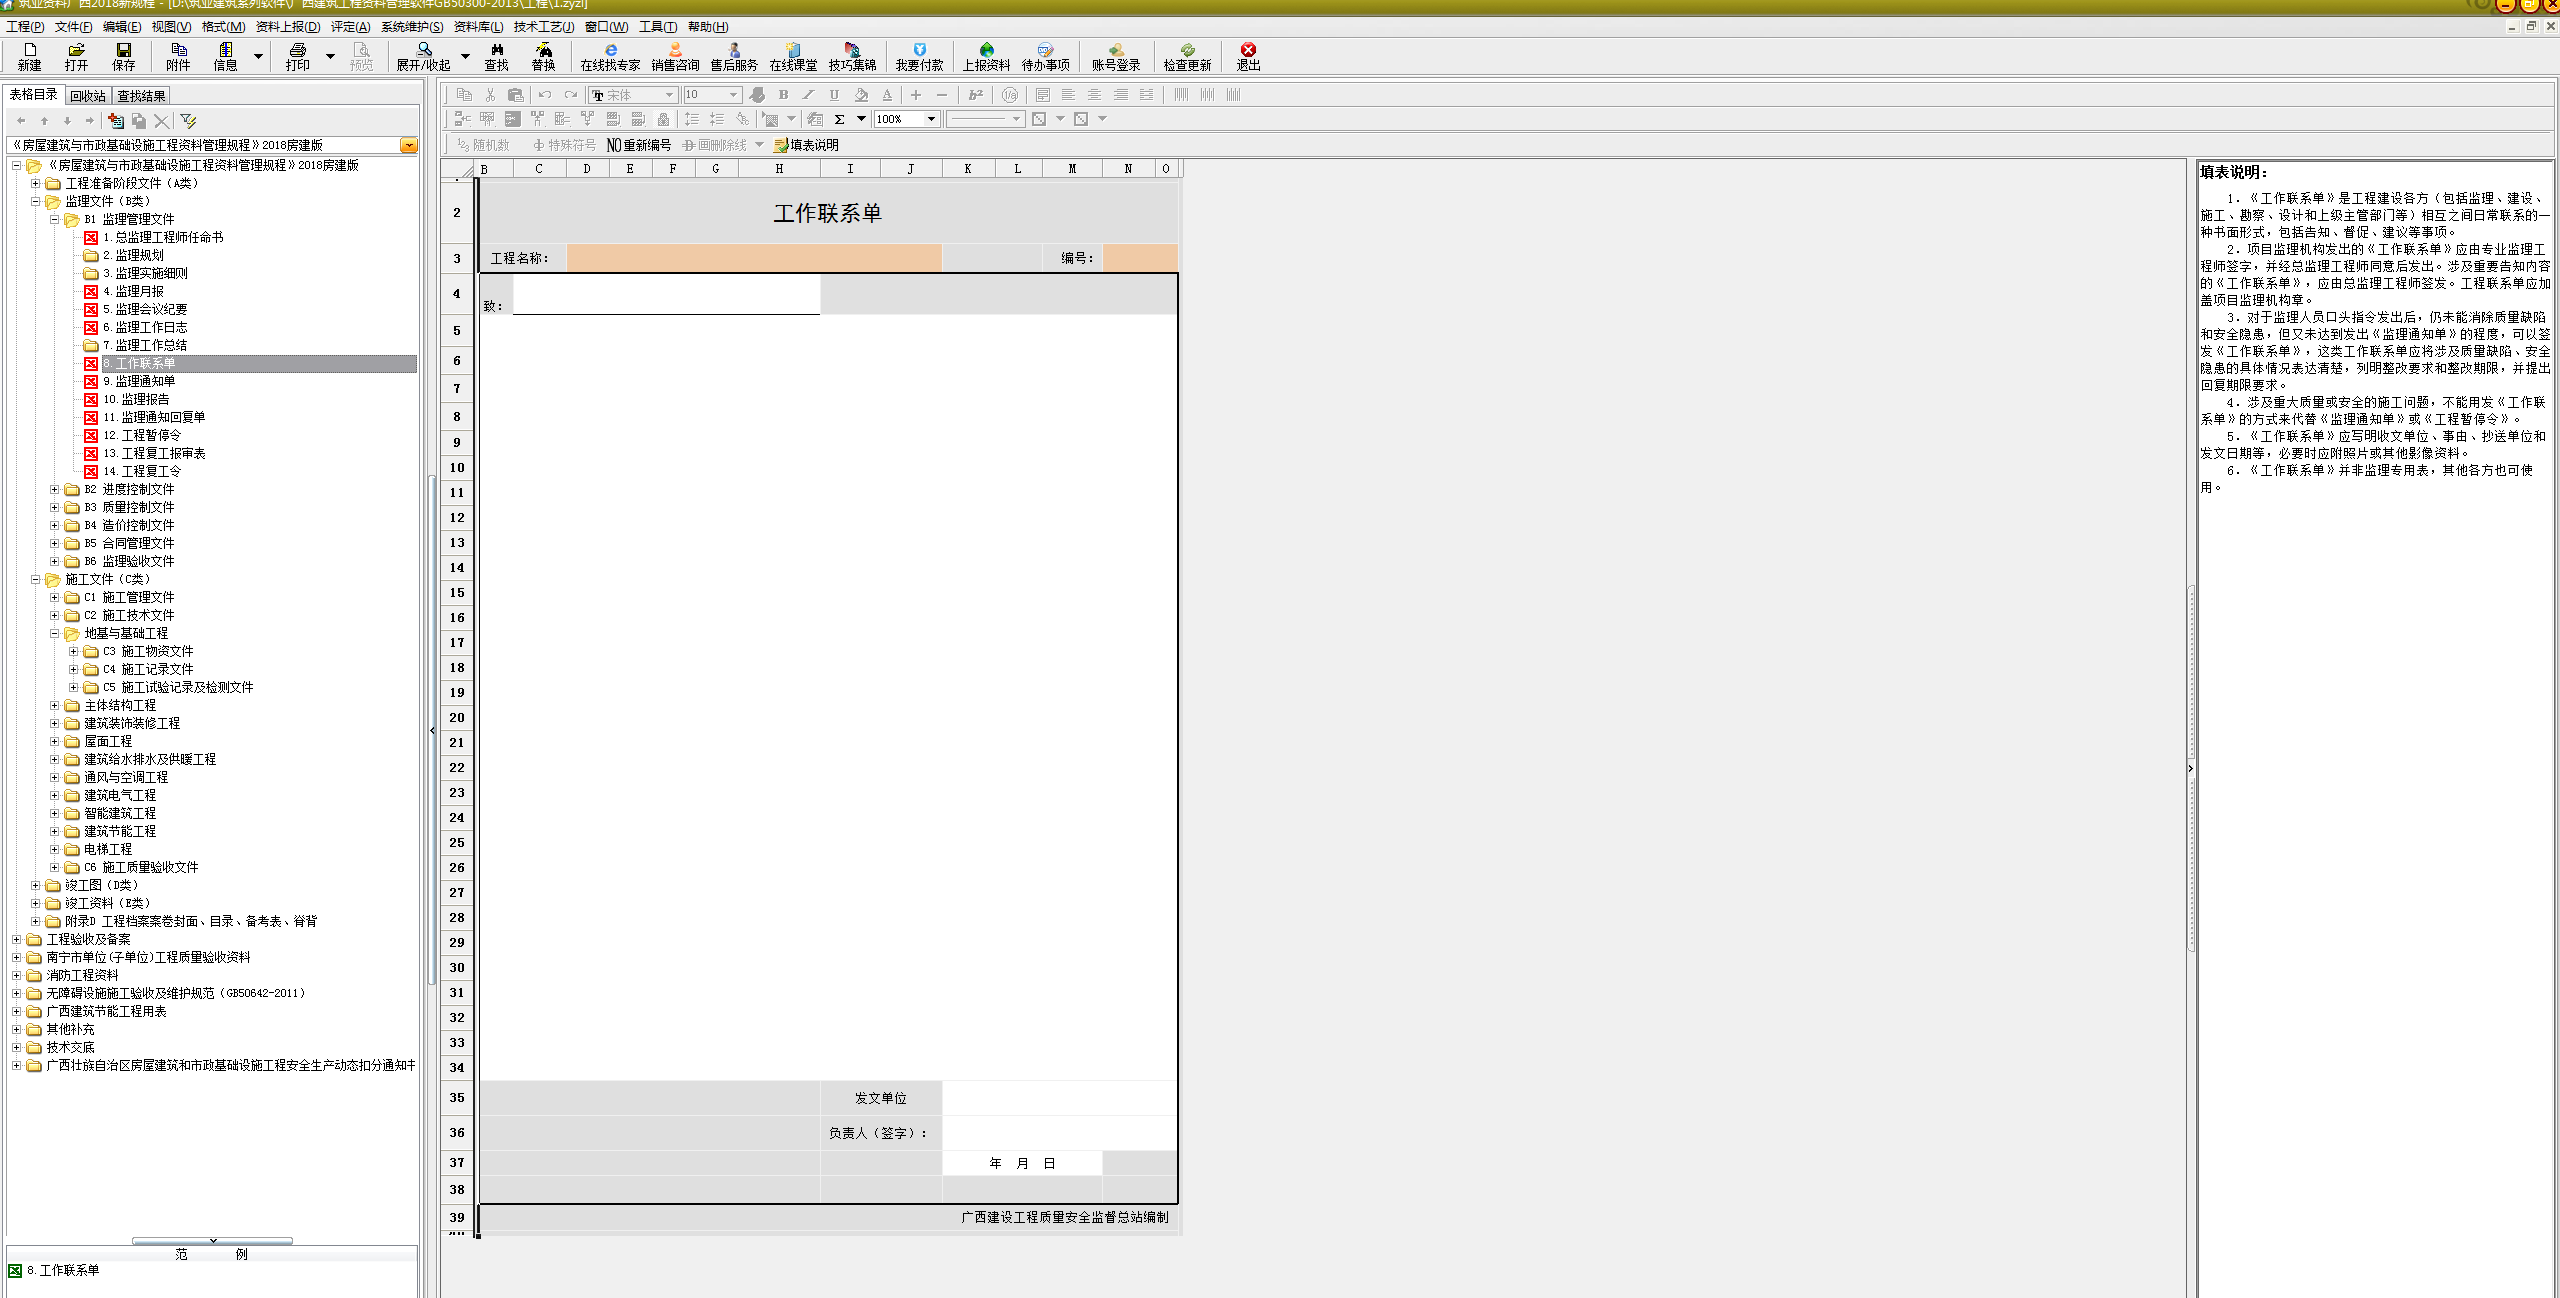Open the dropdown arrow next to 展开/收起
The image size is (2560, 1298).
465,56
